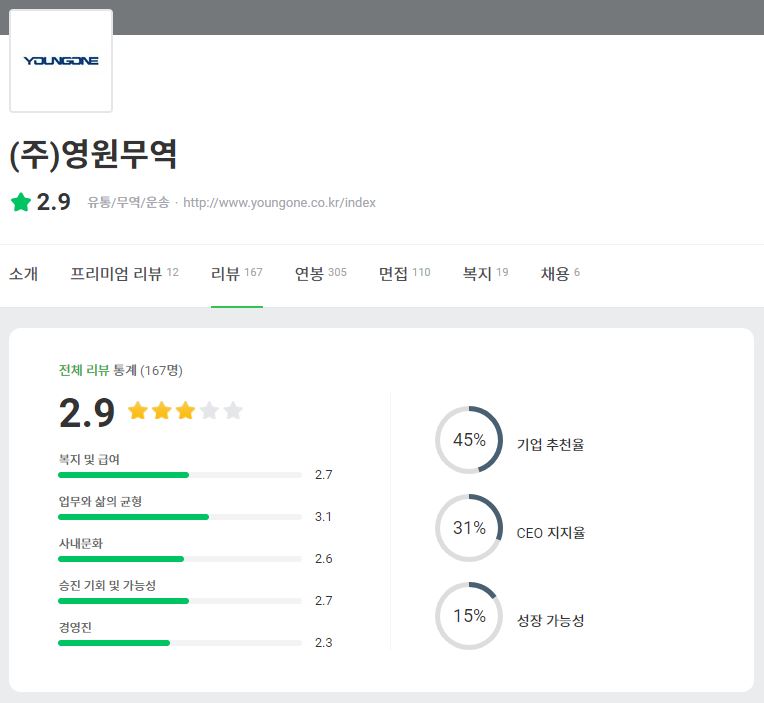Click the fourth gray star in rating
764x703 pixels.
point(210,410)
